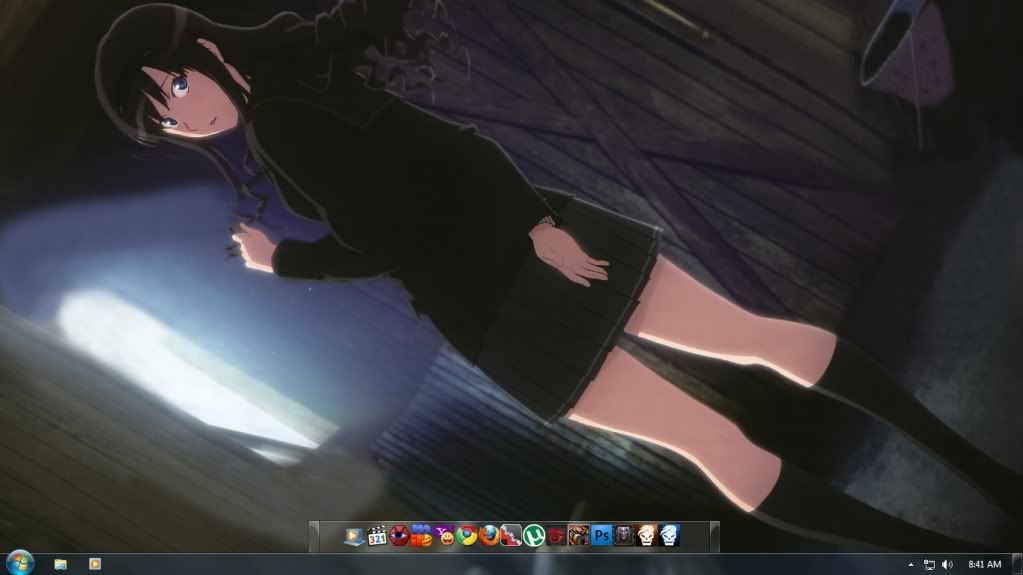The image size is (1023, 575).
Task: Click the 8:41 AM clock
Action: 985,565
